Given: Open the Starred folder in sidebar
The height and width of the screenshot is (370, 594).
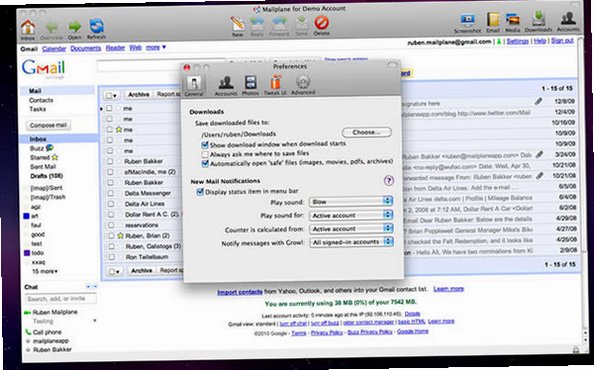Looking at the screenshot, I should pyautogui.click(x=39, y=157).
